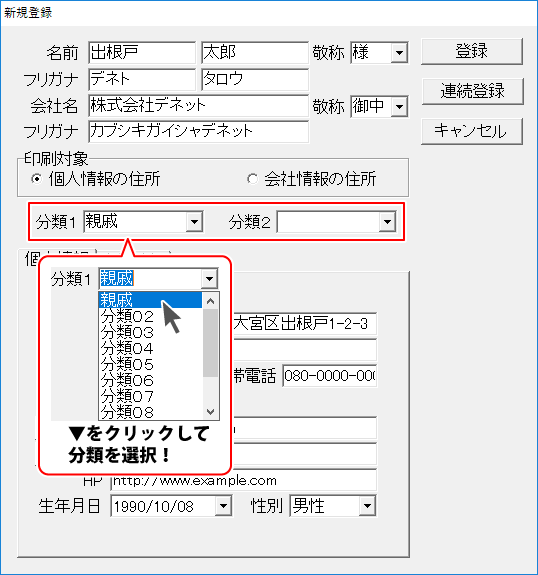
Task: Expand the 分類1 dropdown in red box
Action: point(194,221)
